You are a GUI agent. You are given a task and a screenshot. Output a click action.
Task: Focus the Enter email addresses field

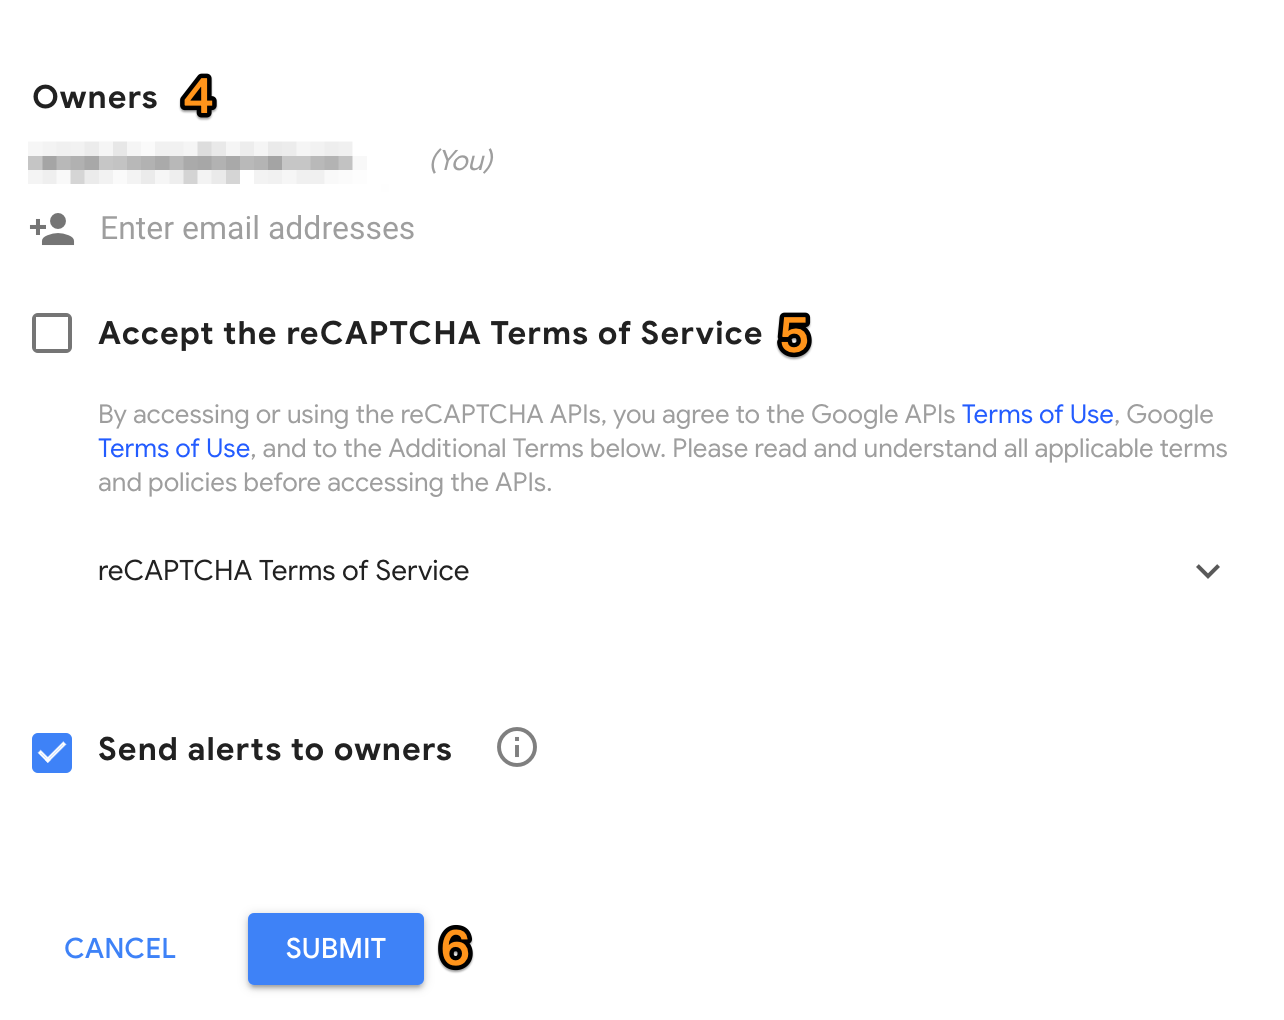coord(257,229)
